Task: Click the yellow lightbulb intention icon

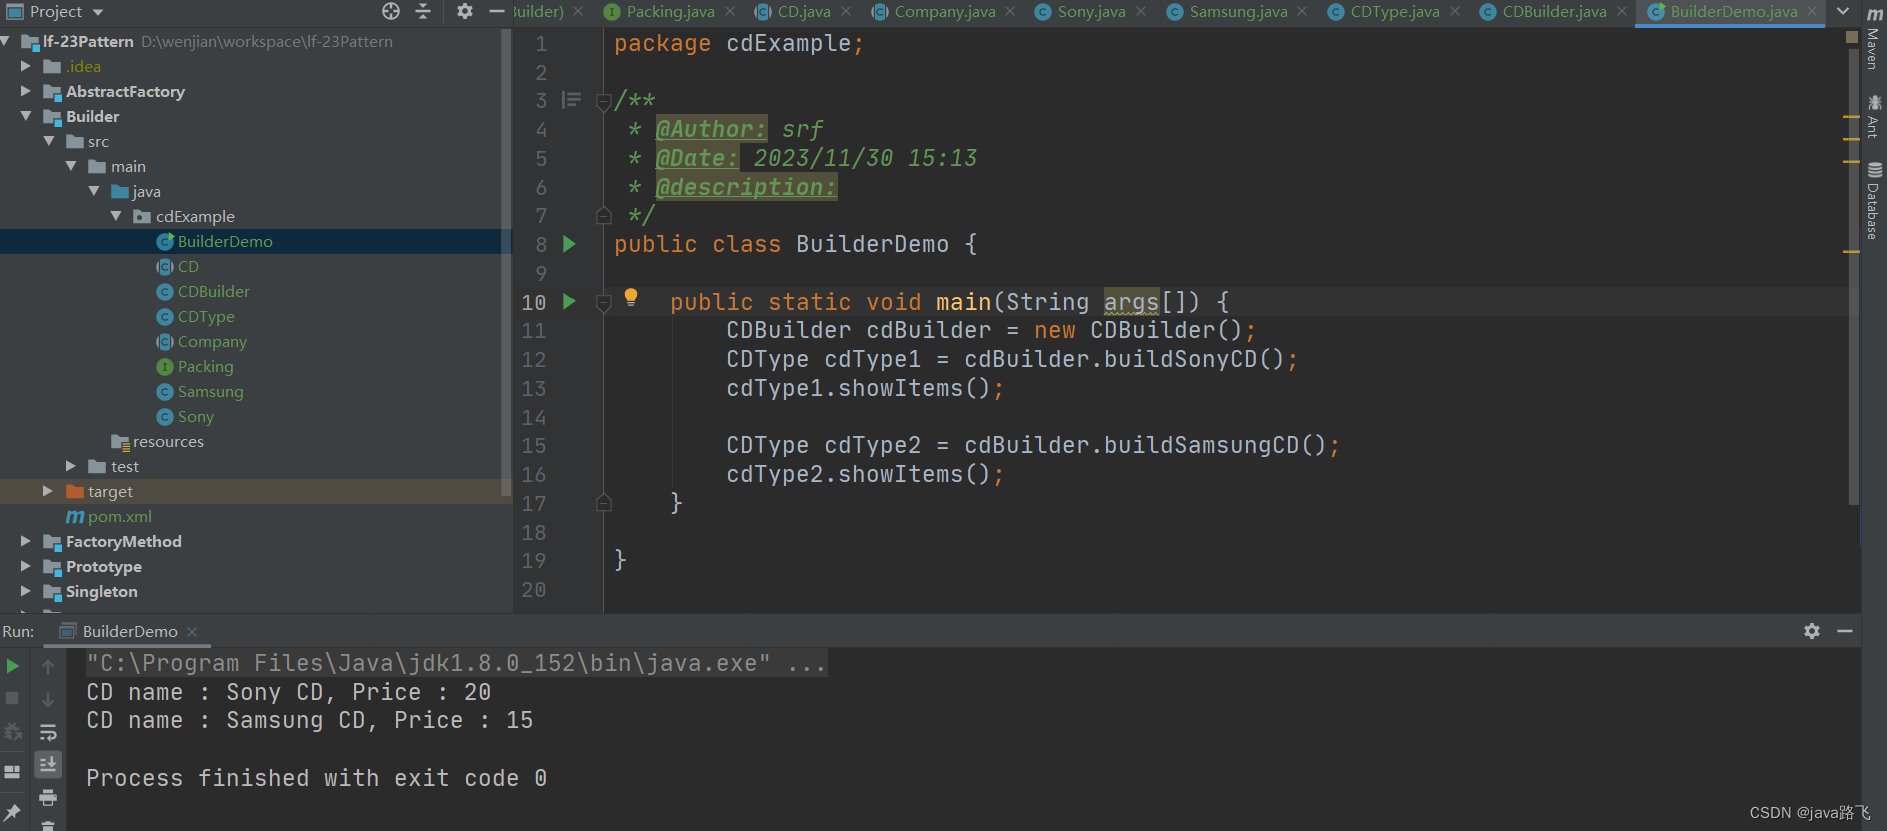Action: 631,297
